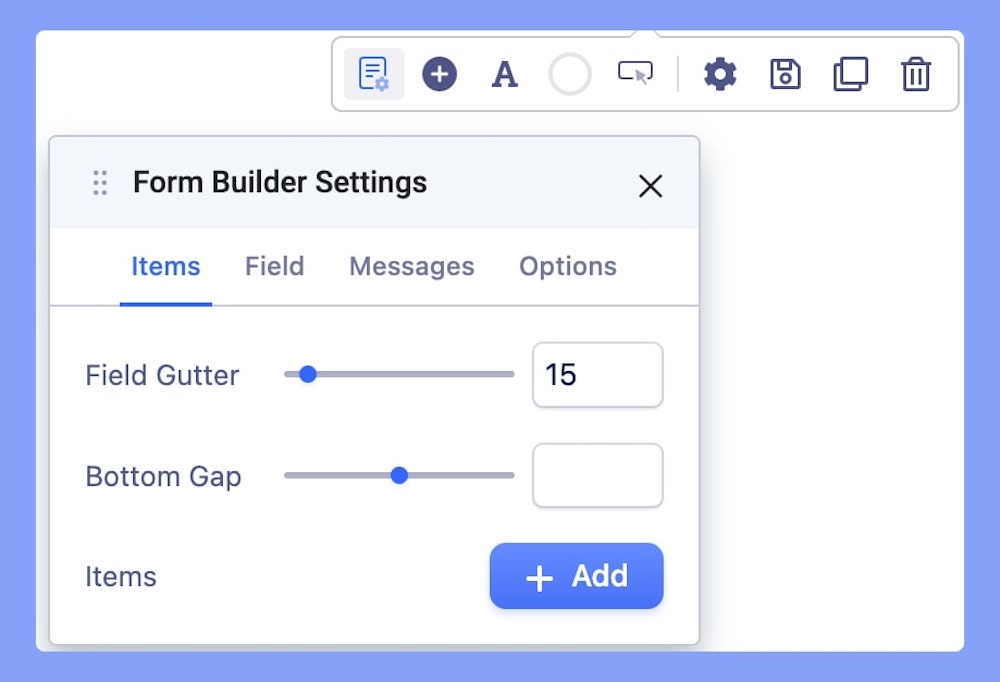Open the gear settings icon
The width and height of the screenshot is (1000, 682).
point(720,74)
